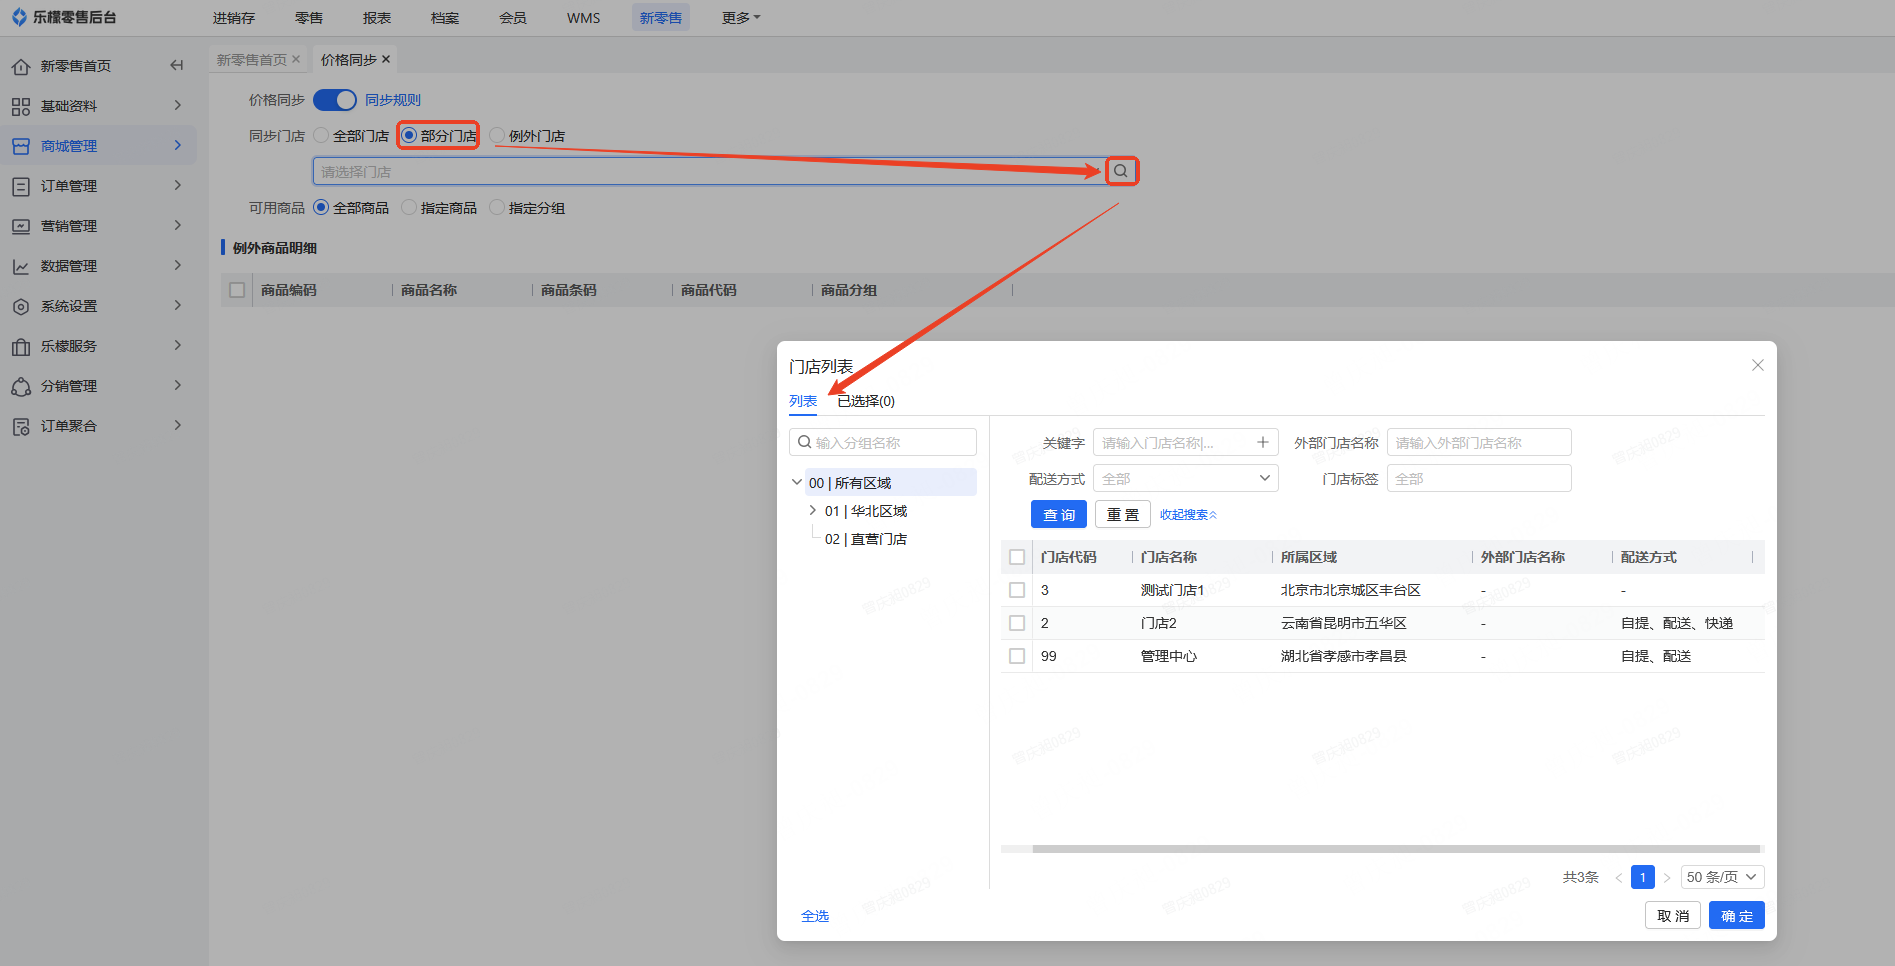The width and height of the screenshot is (1895, 966).
Task: Click the 全选 link
Action: (815, 916)
